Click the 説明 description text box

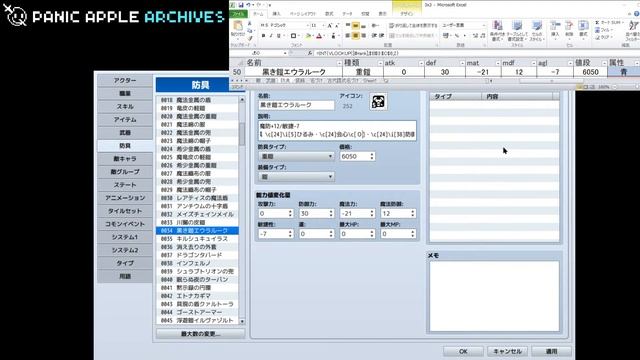[337, 131]
